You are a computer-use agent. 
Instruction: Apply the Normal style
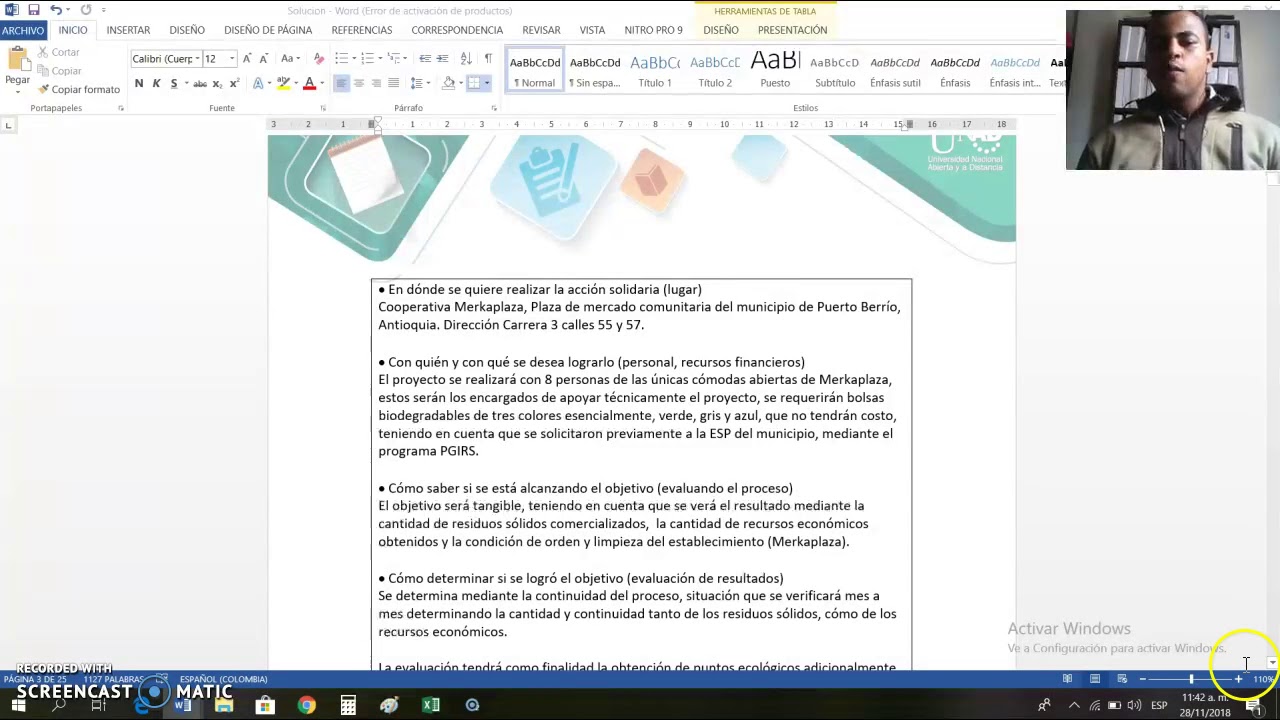click(535, 70)
